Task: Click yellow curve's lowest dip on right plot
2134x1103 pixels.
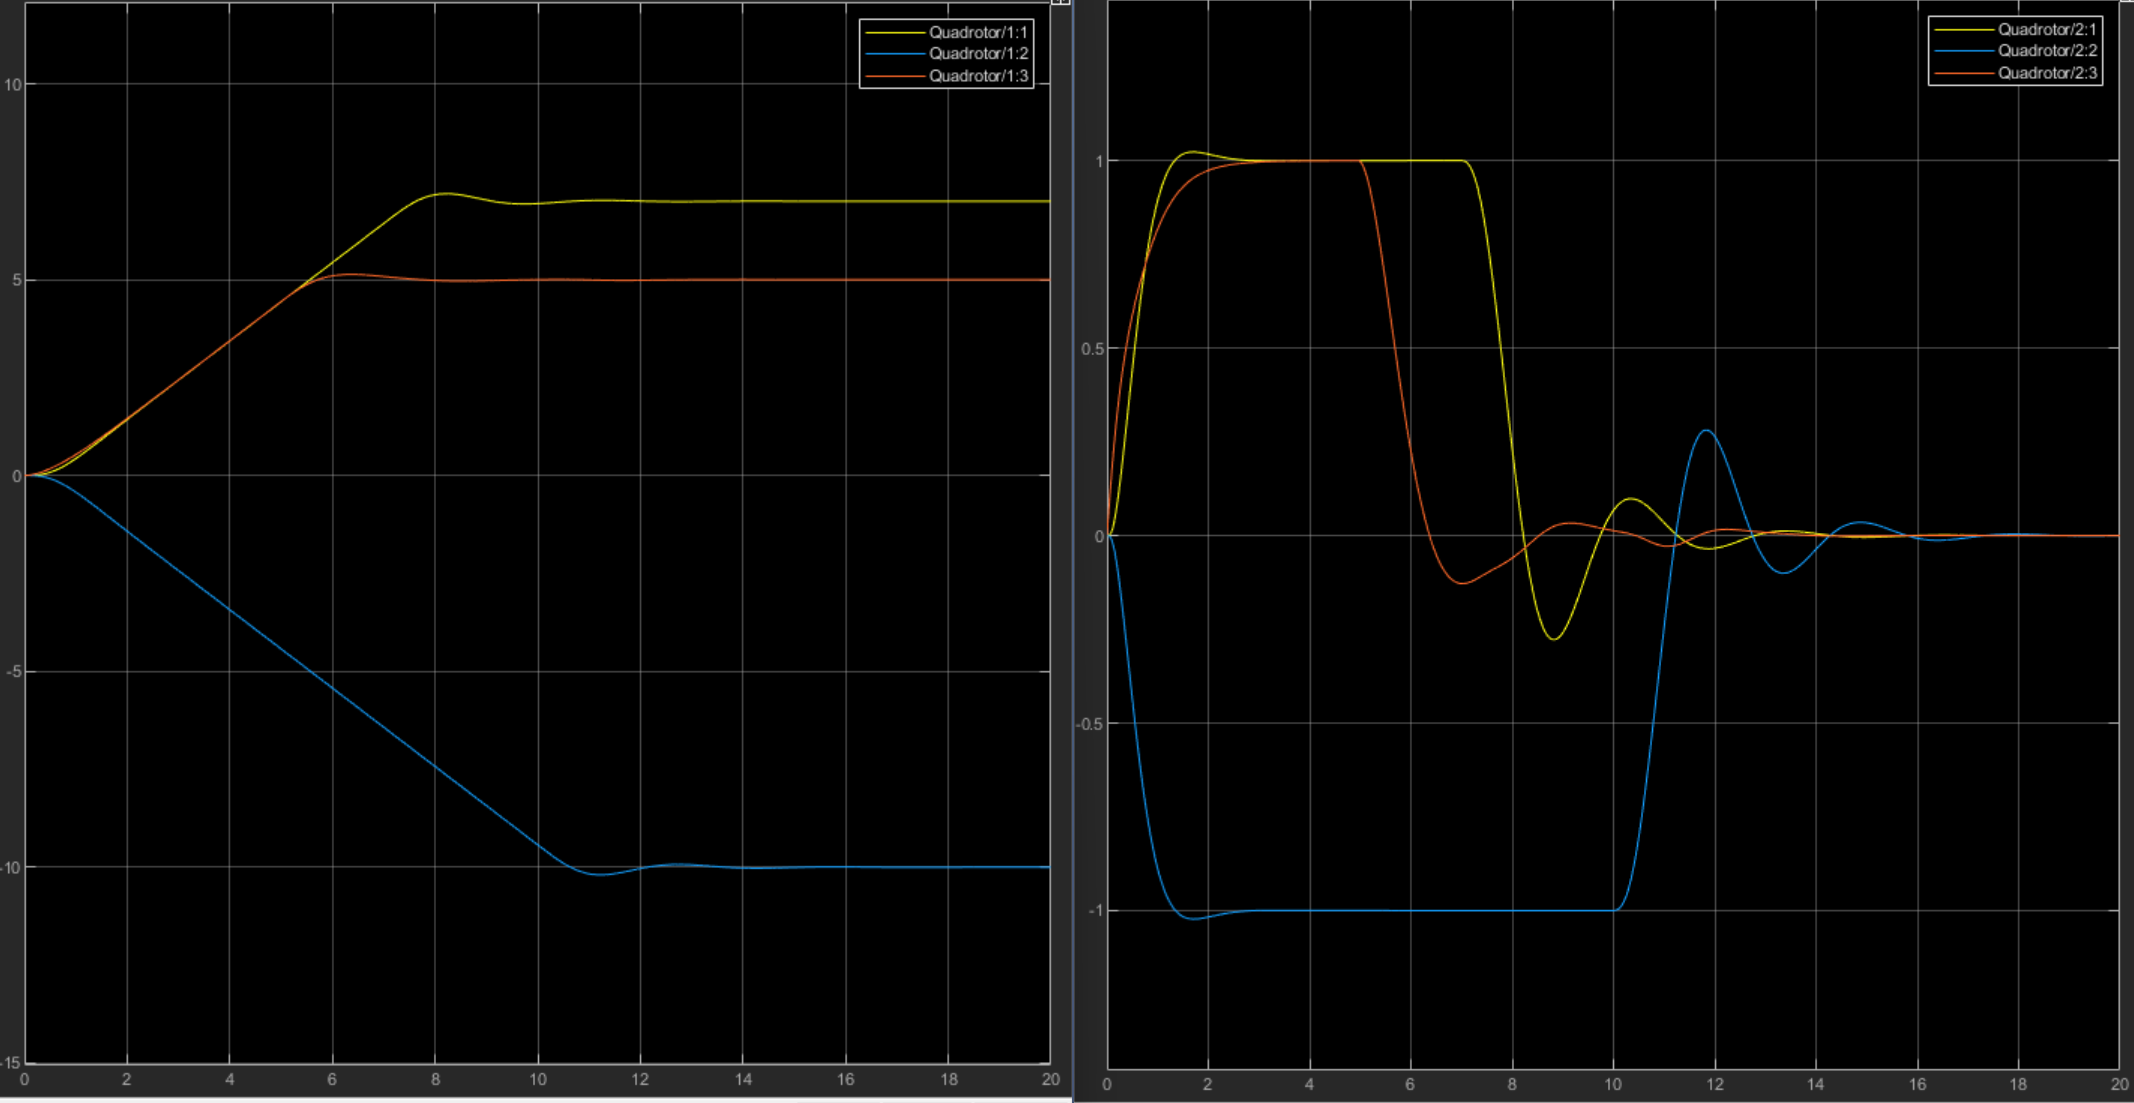Action: pyautogui.click(x=1553, y=639)
